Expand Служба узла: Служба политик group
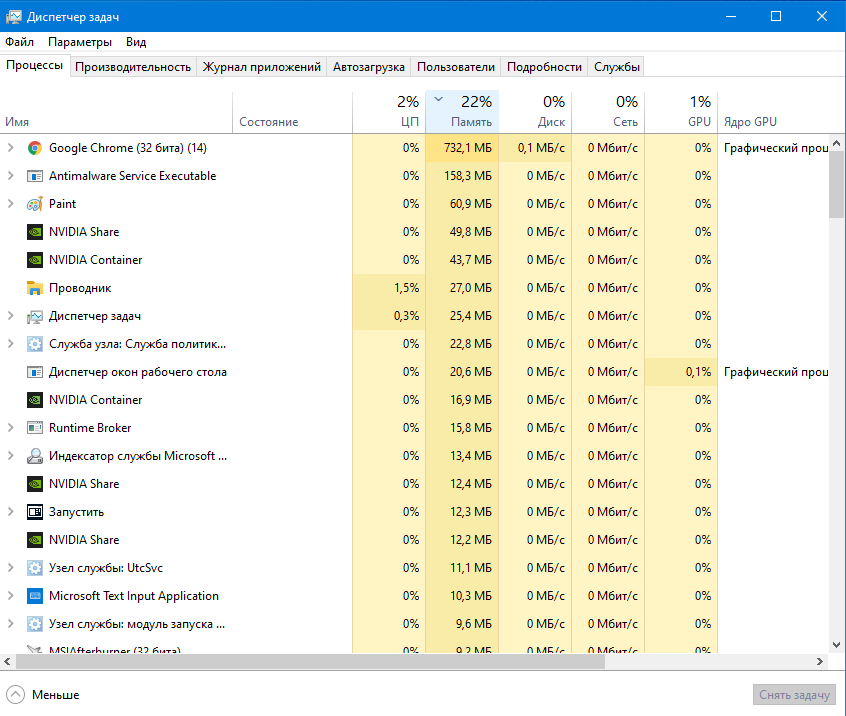 tap(10, 344)
